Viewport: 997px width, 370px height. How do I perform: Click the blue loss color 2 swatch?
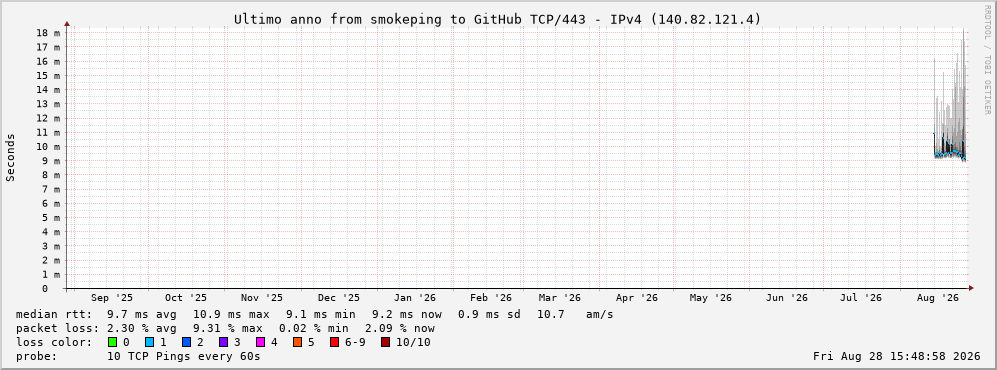(x=186, y=342)
